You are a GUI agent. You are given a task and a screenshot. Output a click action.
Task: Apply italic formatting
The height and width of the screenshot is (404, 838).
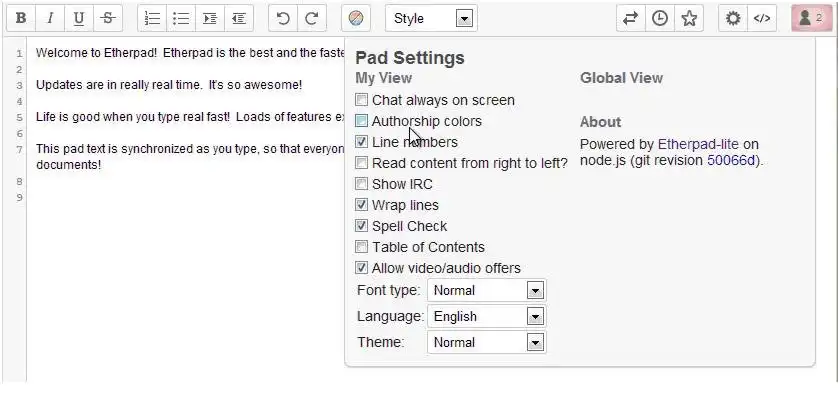(x=50, y=18)
